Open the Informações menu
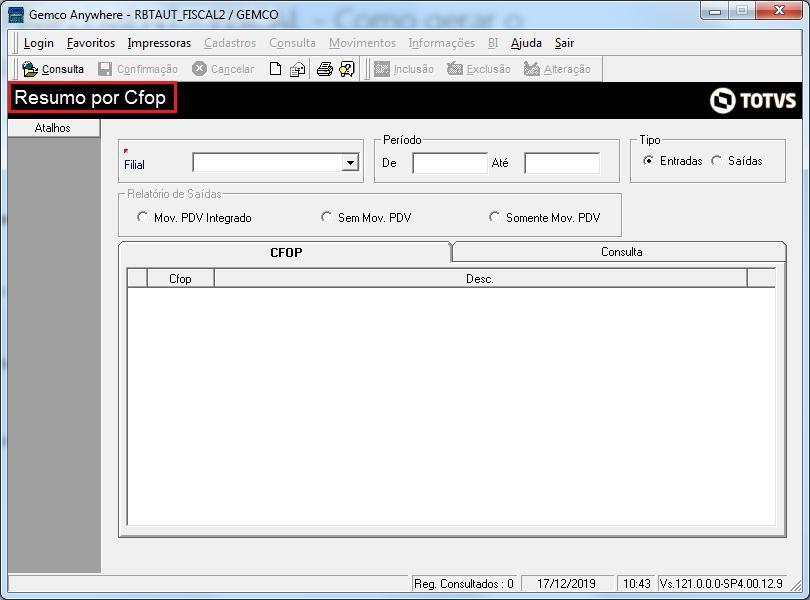The height and width of the screenshot is (600, 810). pos(442,43)
